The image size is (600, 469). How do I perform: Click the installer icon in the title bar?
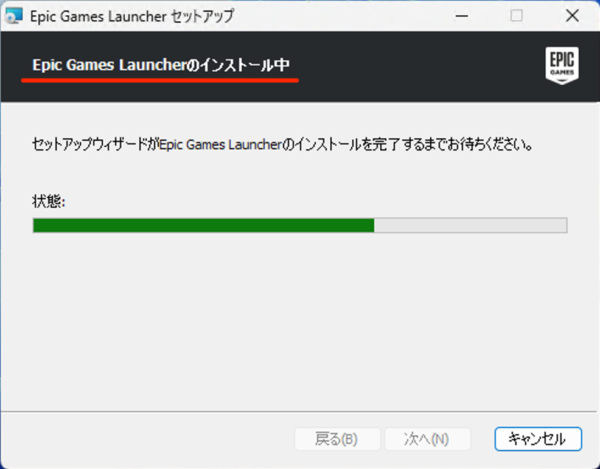coord(13,16)
